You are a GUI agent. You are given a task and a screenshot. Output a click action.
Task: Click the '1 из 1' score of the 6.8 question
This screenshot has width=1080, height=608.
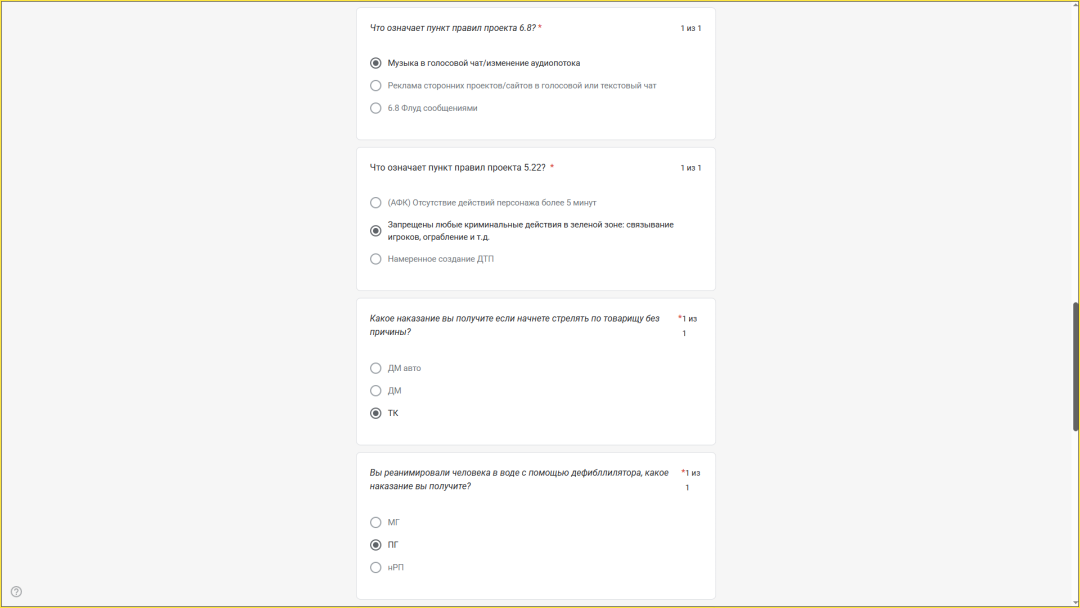pyautogui.click(x=691, y=28)
